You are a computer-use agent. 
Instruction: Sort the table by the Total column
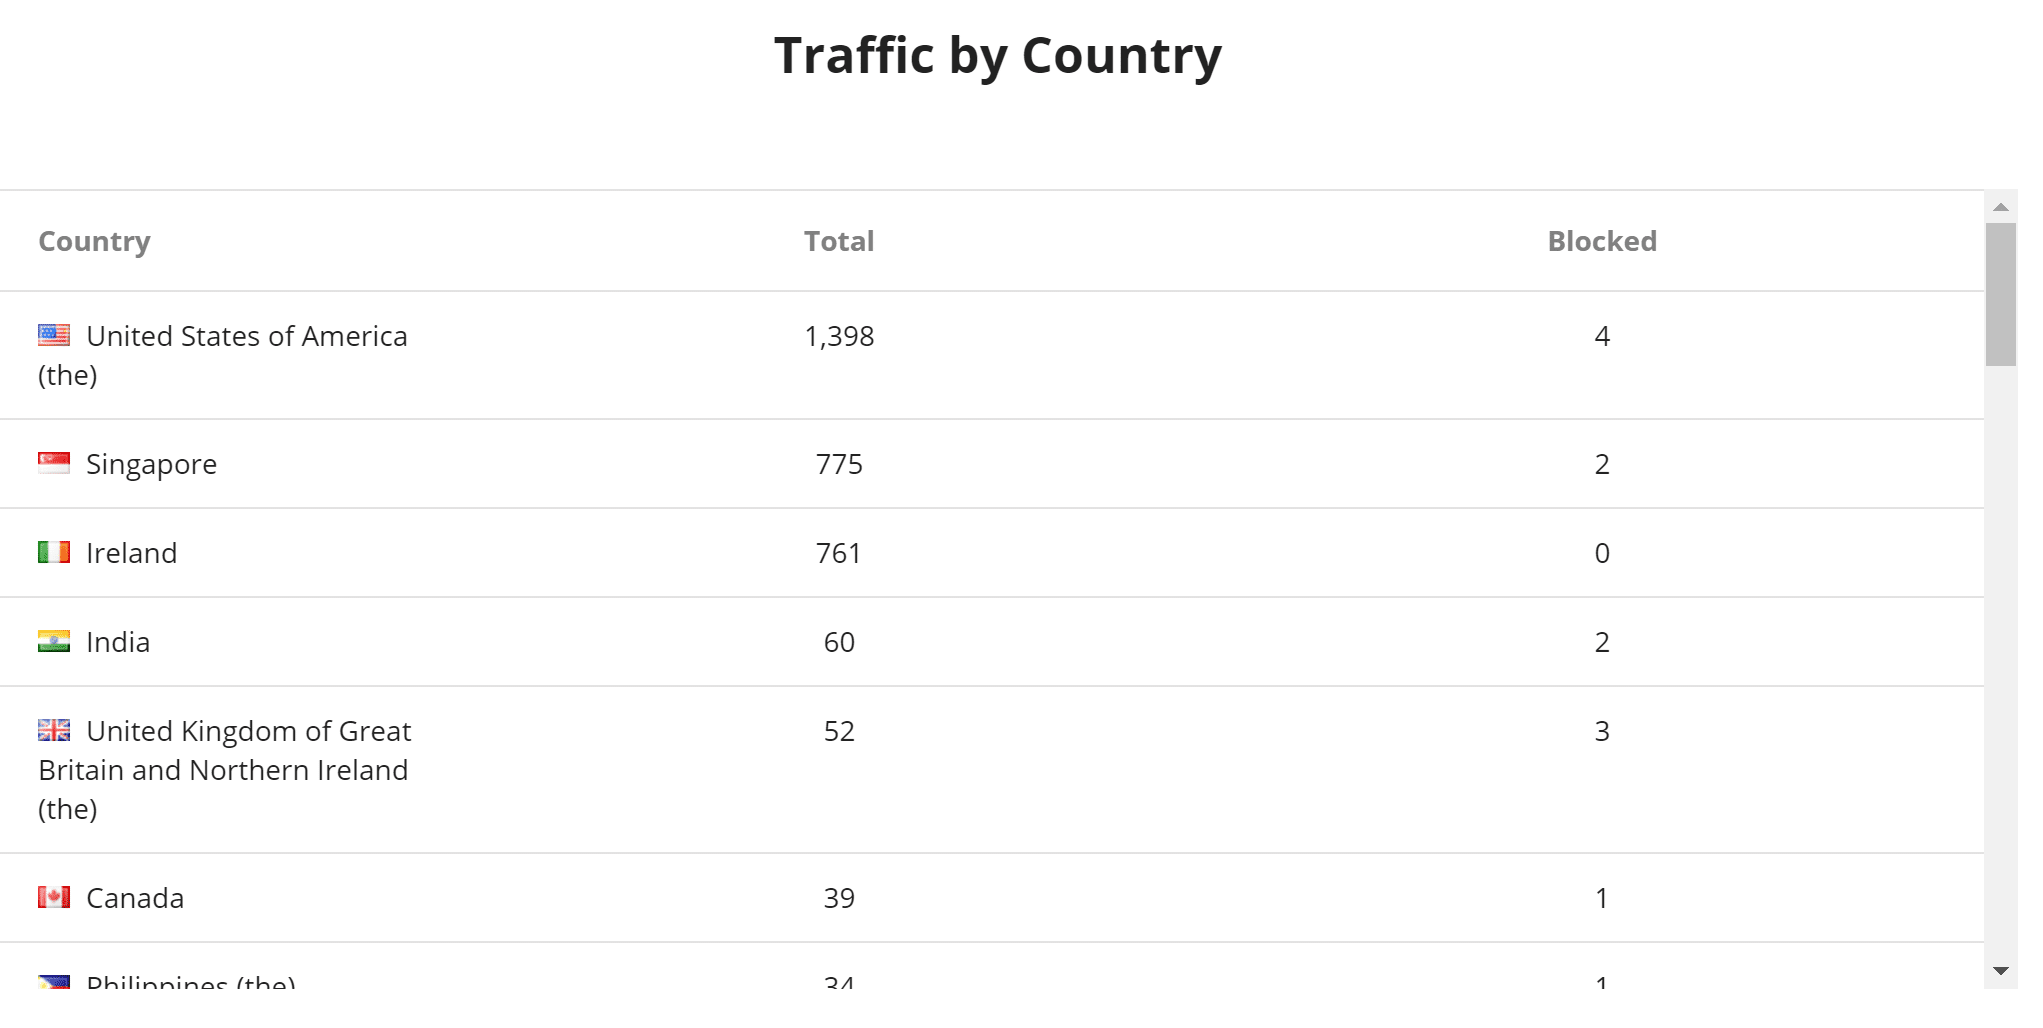pos(838,241)
